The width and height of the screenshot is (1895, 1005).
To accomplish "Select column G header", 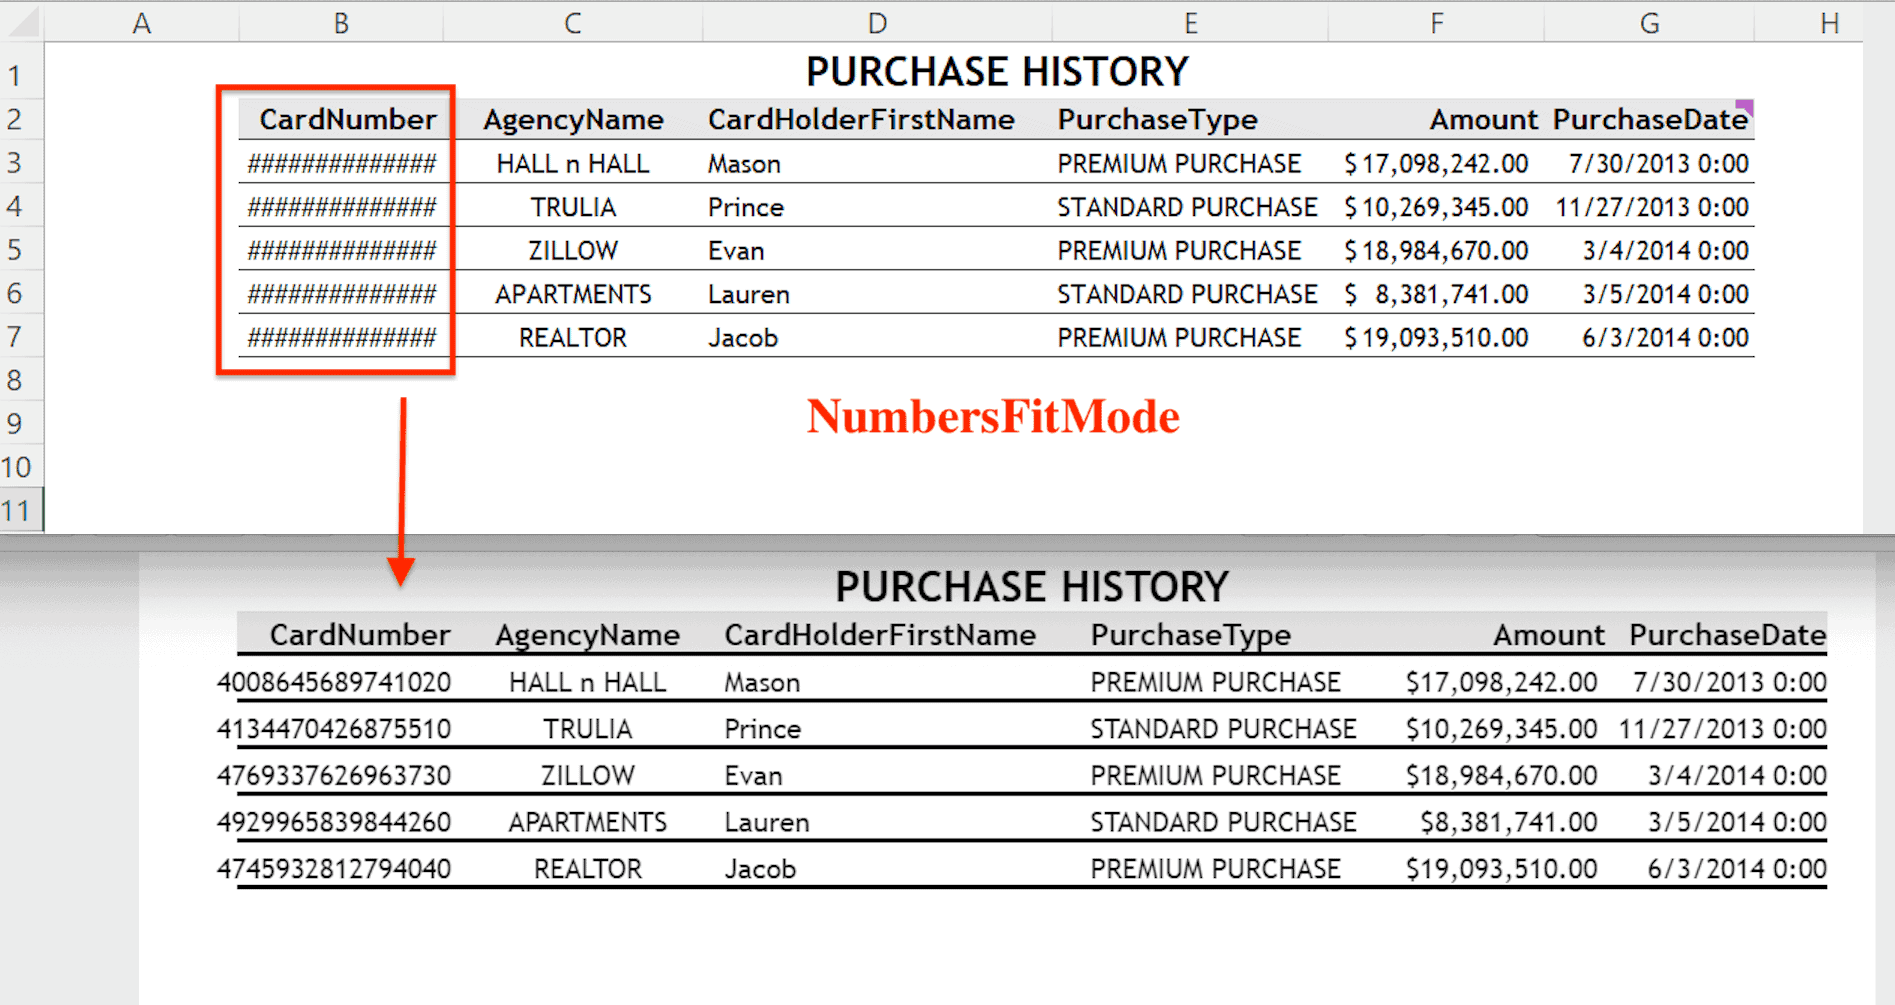I will click(x=1649, y=23).
